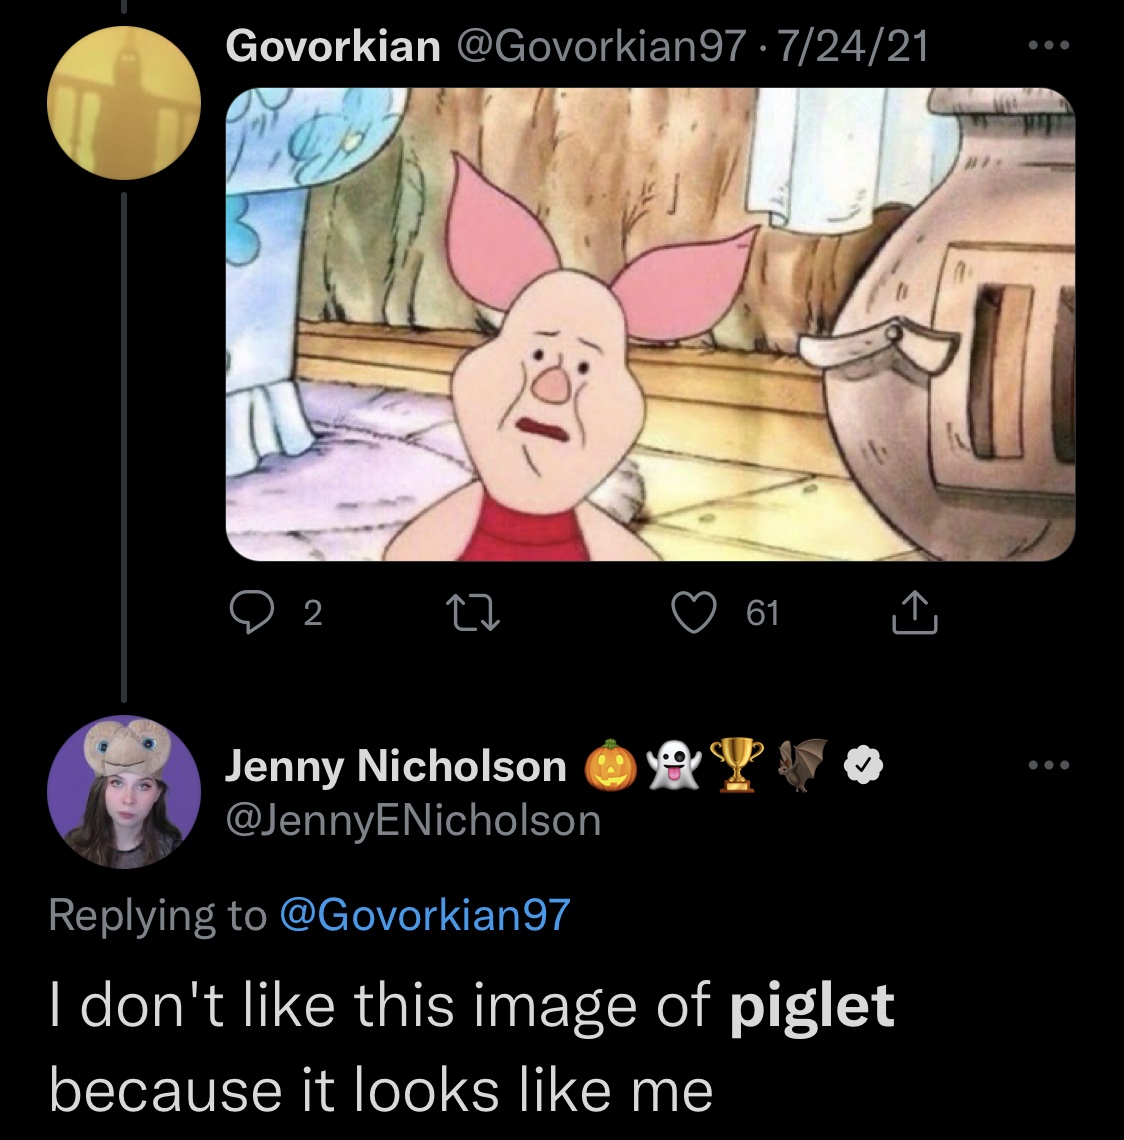Open more options on Jenny Nicholson's tweet
This screenshot has width=1124, height=1140.
click(x=1049, y=766)
